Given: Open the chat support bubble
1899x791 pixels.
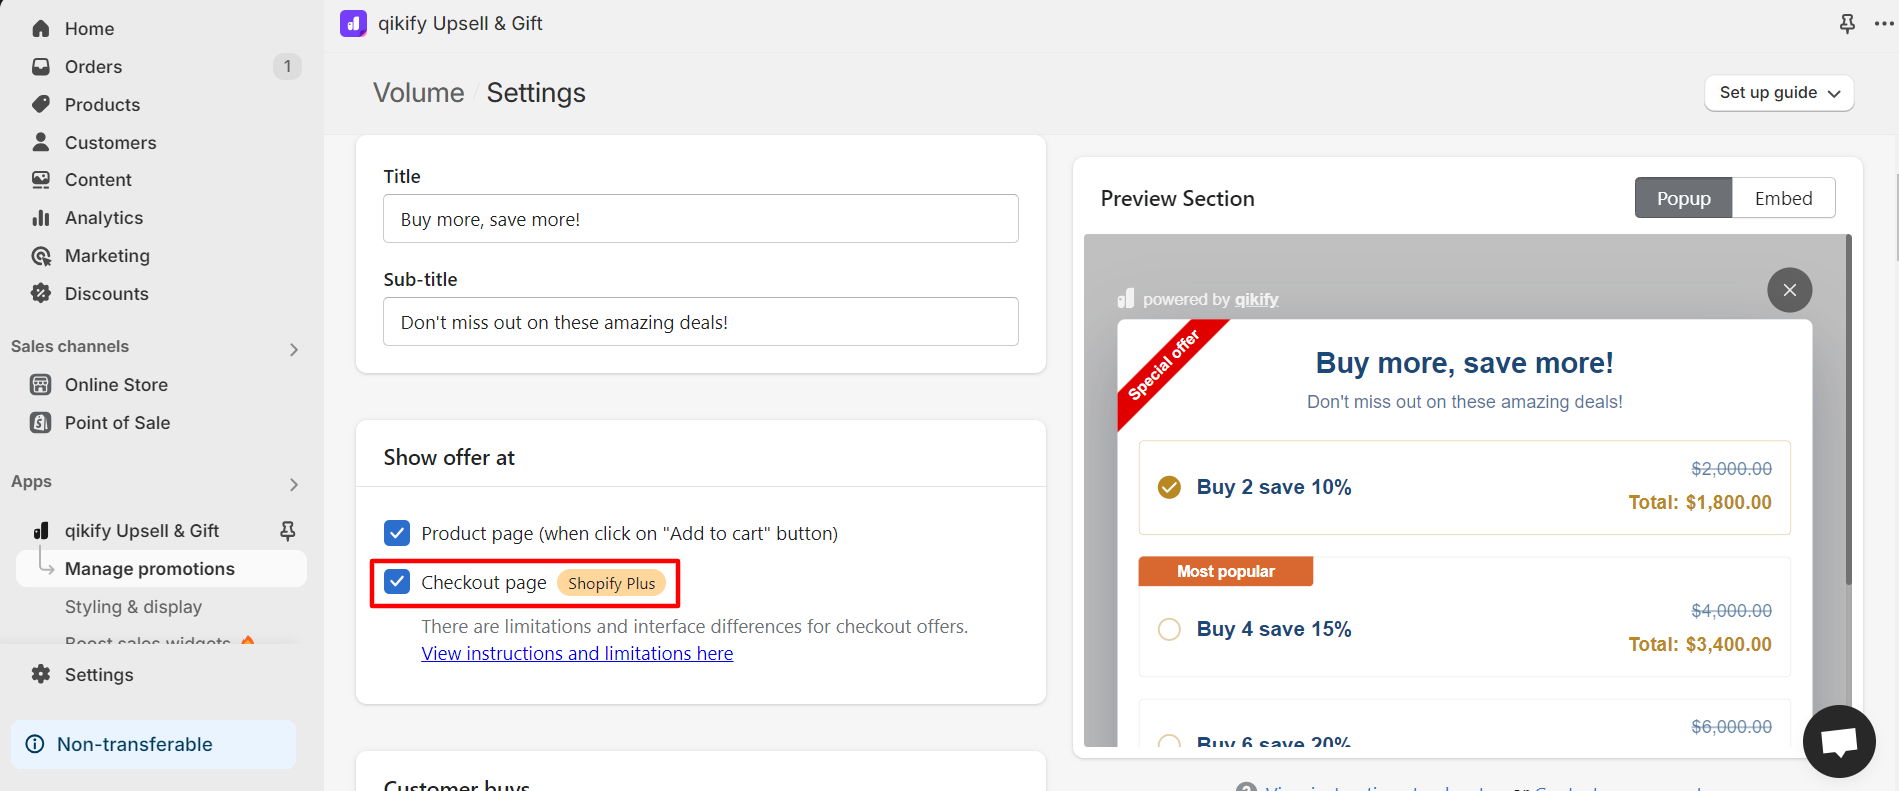Looking at the screenshot, I should (x=1839, y=742).
